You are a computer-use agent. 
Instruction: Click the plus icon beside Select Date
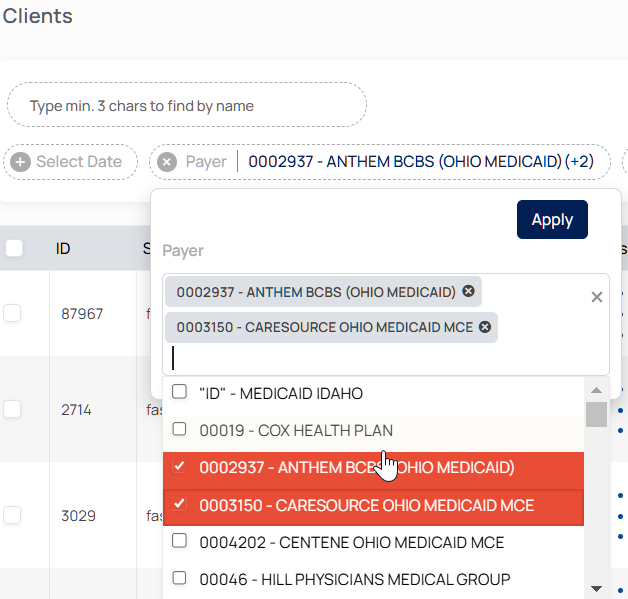(x=21, y=162)
